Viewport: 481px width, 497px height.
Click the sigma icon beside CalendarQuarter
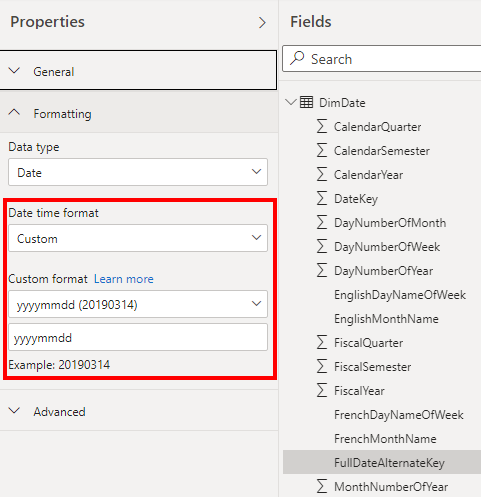322,126
